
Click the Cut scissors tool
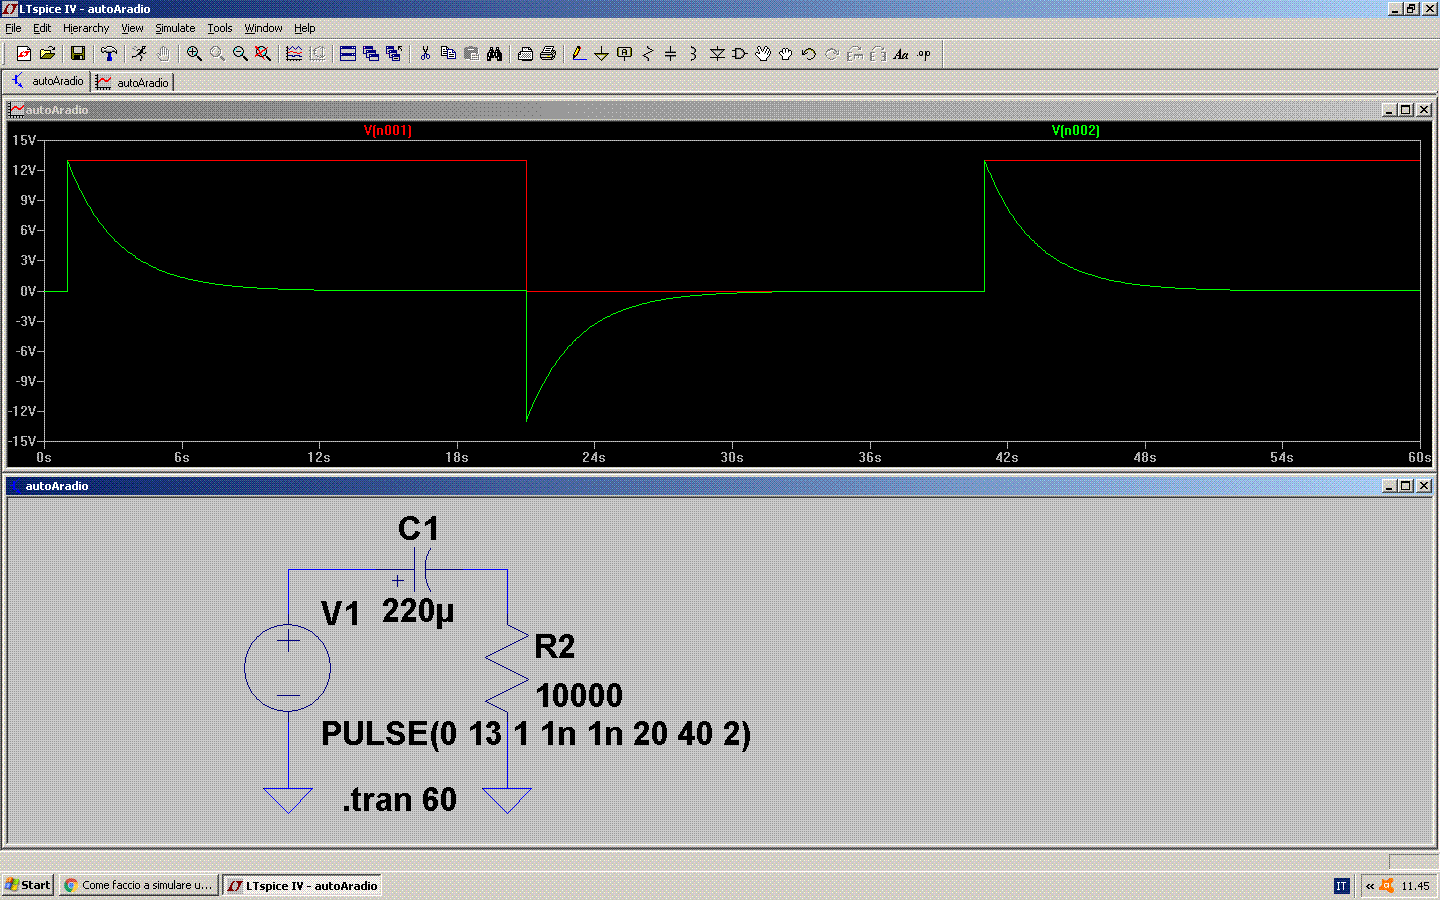[425, 54]
